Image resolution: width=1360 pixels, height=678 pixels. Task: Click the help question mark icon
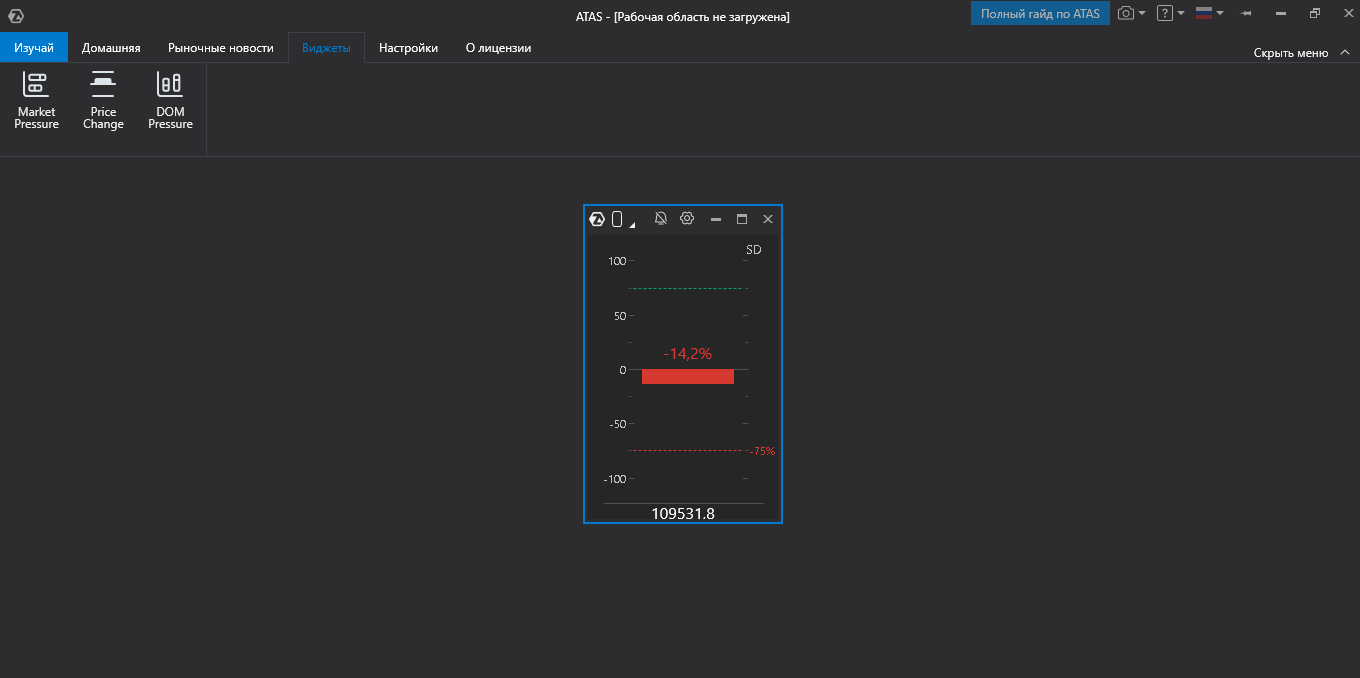1164,13
